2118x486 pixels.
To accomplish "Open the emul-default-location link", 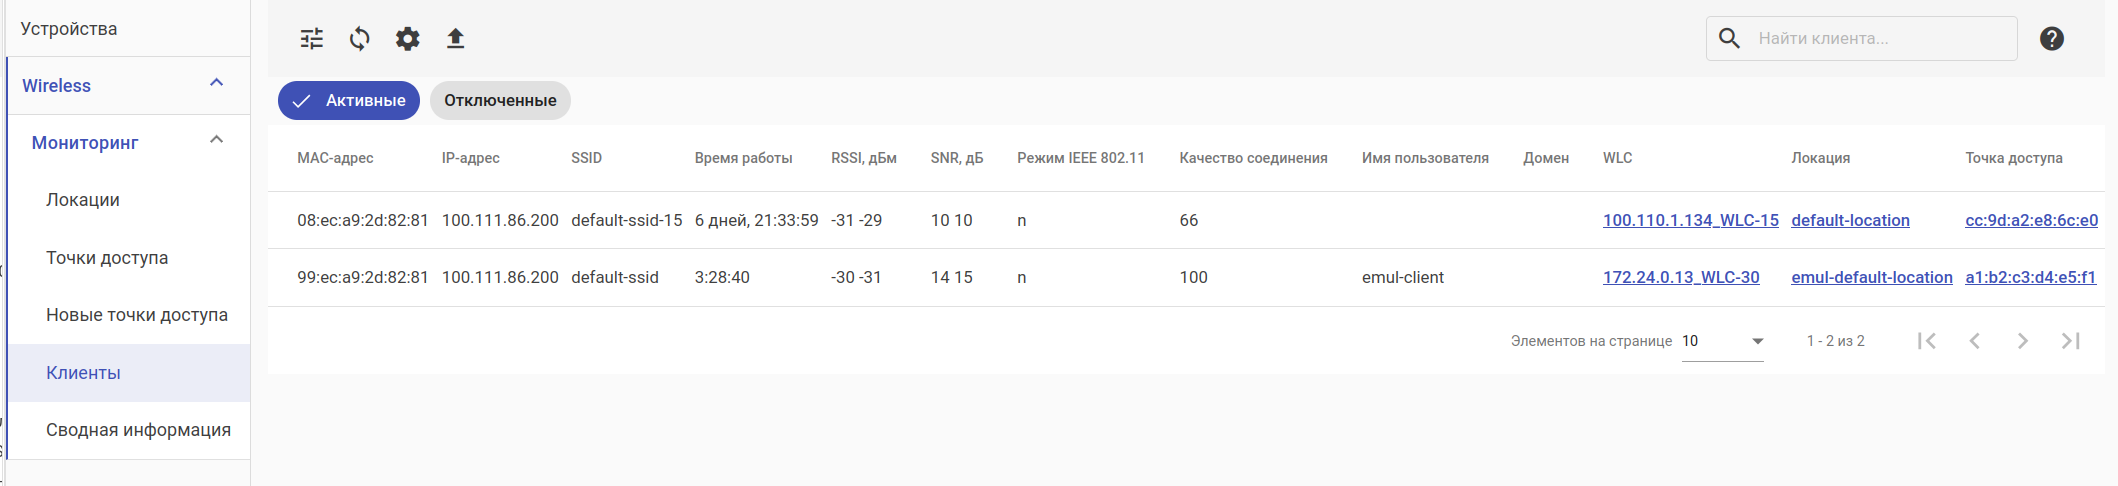I will [1871, 278].
